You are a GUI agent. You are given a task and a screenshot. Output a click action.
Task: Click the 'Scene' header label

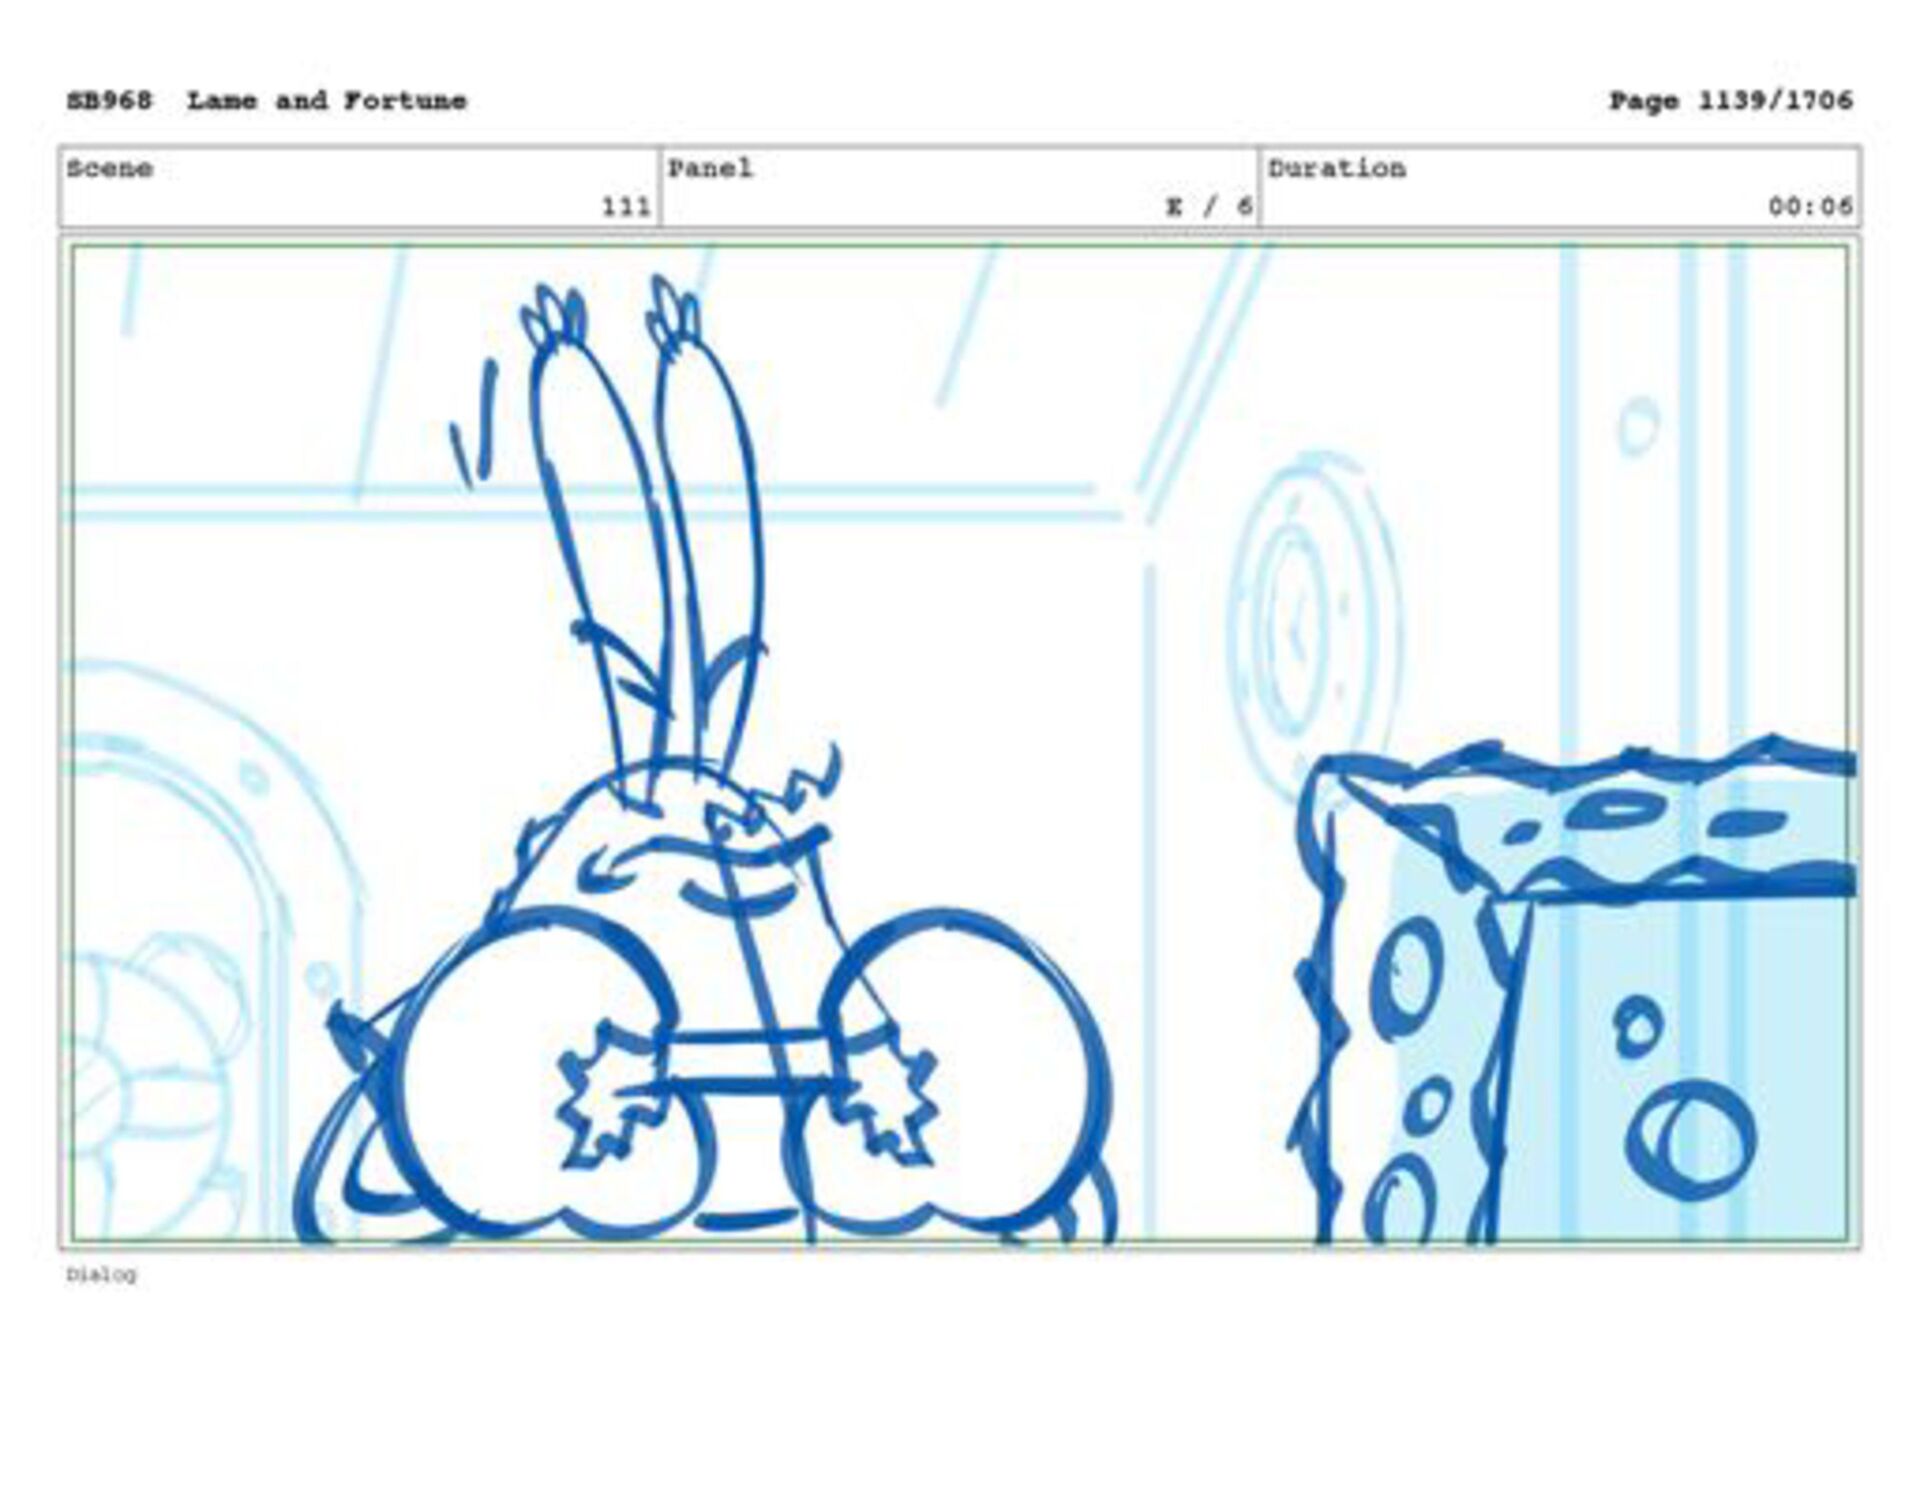coord(109,168)
